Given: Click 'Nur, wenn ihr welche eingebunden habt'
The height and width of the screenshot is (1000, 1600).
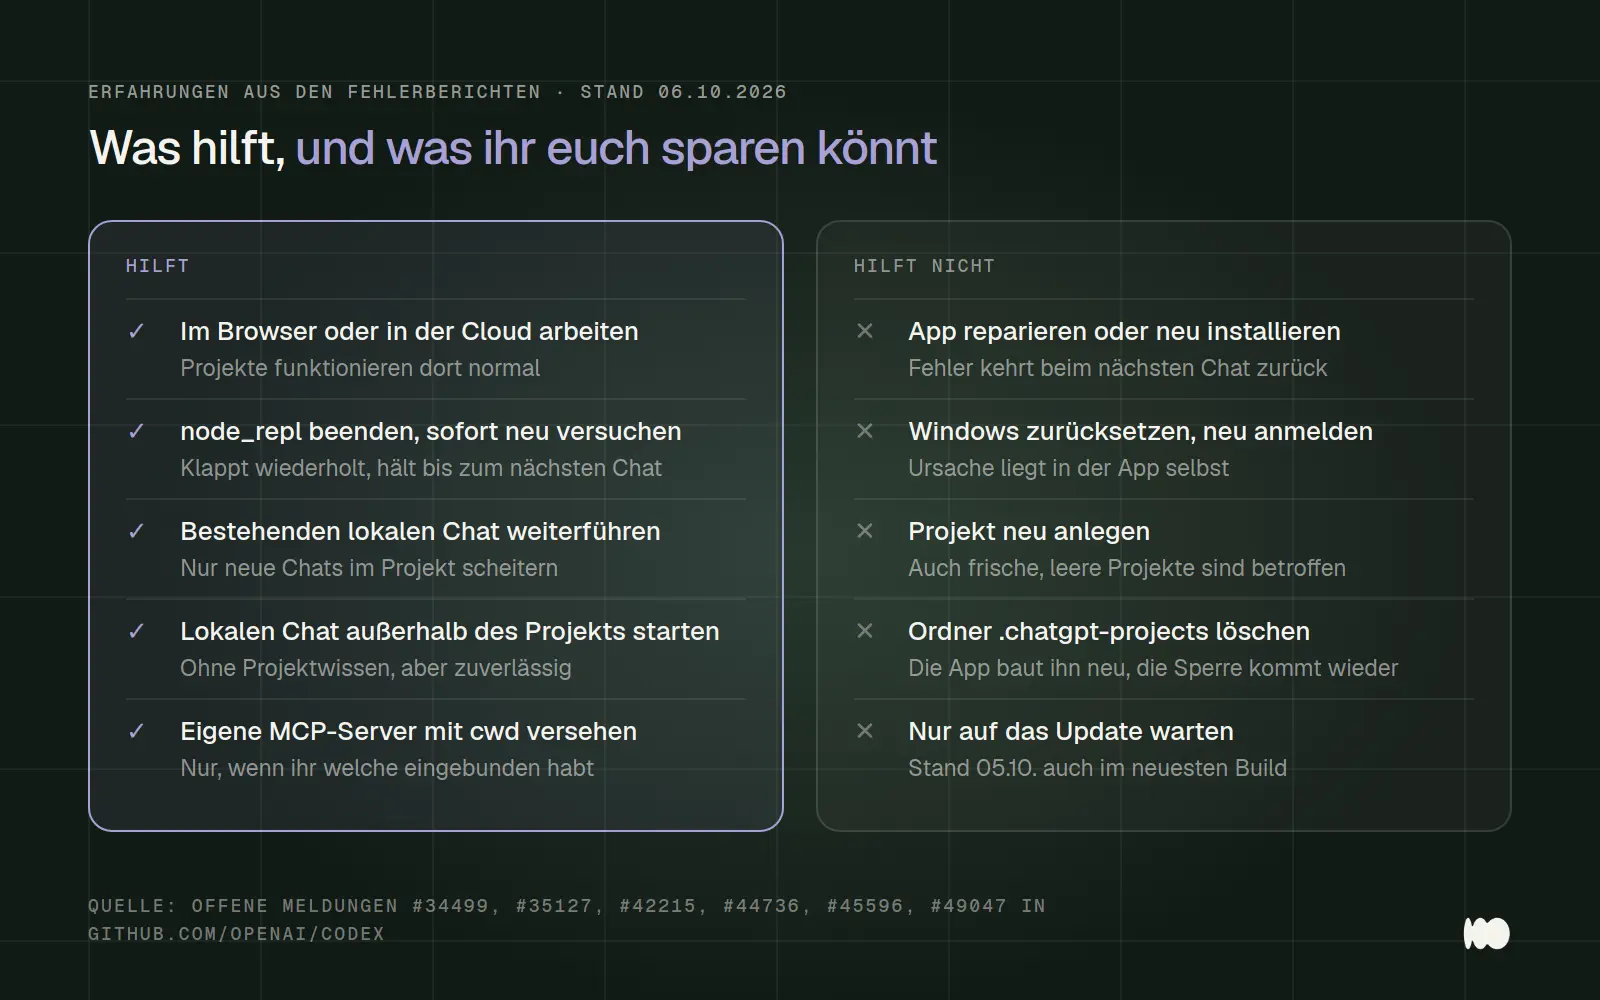Looking at the screenshot, I should point(387,768).
